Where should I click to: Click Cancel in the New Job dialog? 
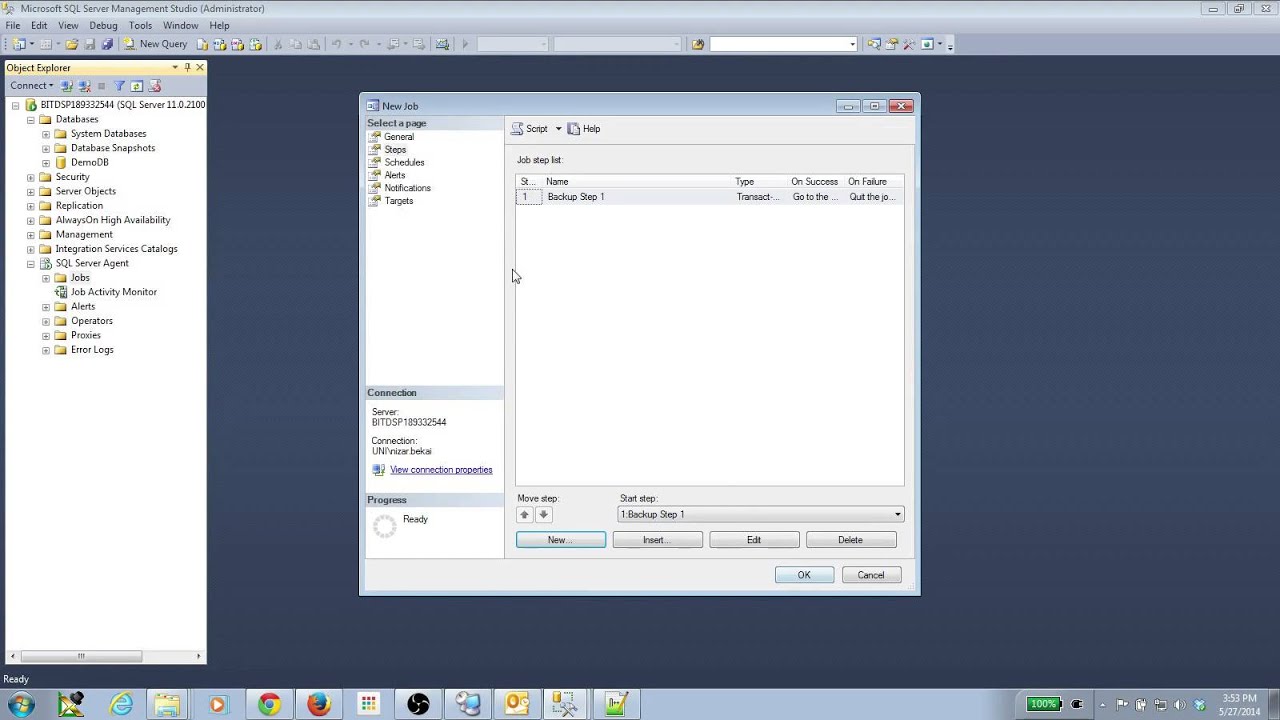point(871,575)
